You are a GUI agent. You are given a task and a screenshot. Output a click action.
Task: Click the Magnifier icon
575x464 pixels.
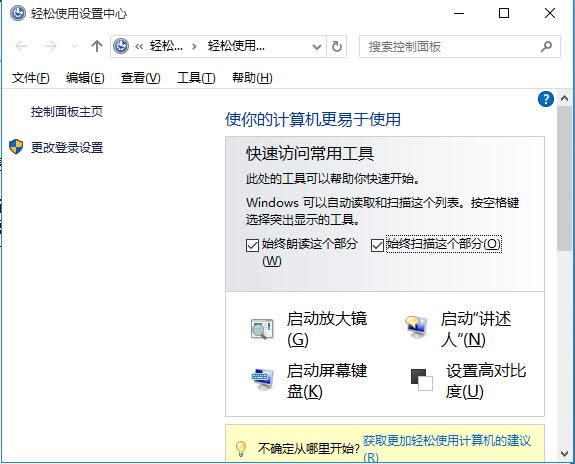[262, 329]
